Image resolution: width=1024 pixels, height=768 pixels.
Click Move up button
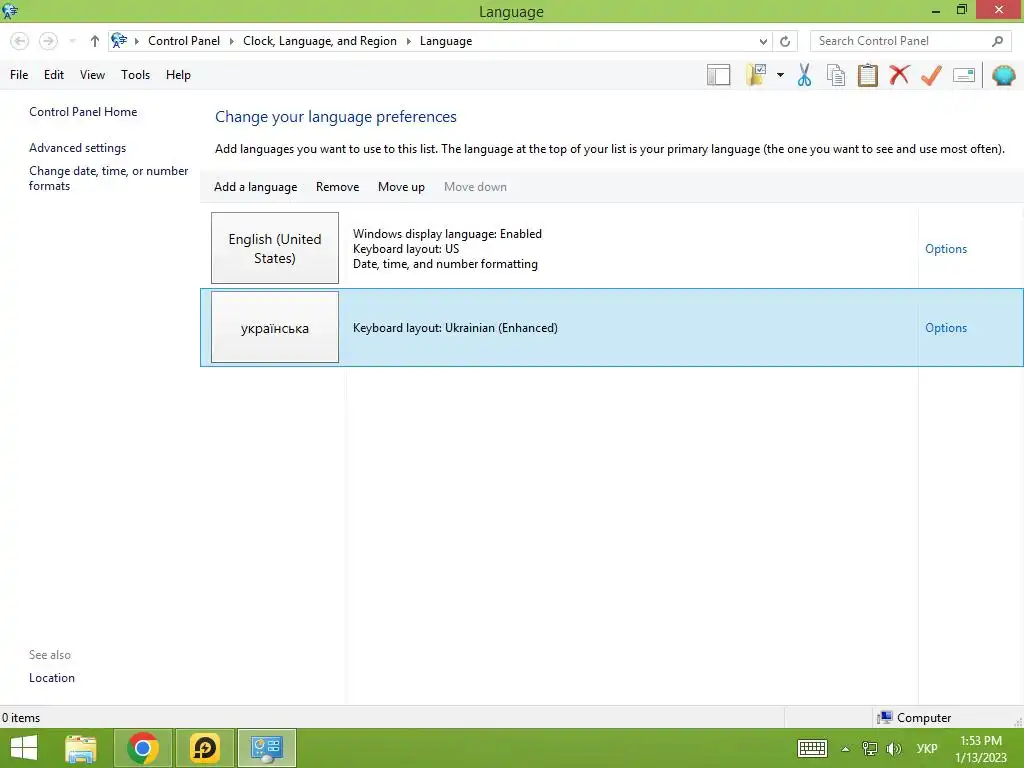pyautogui.click(x=401, y=187)
